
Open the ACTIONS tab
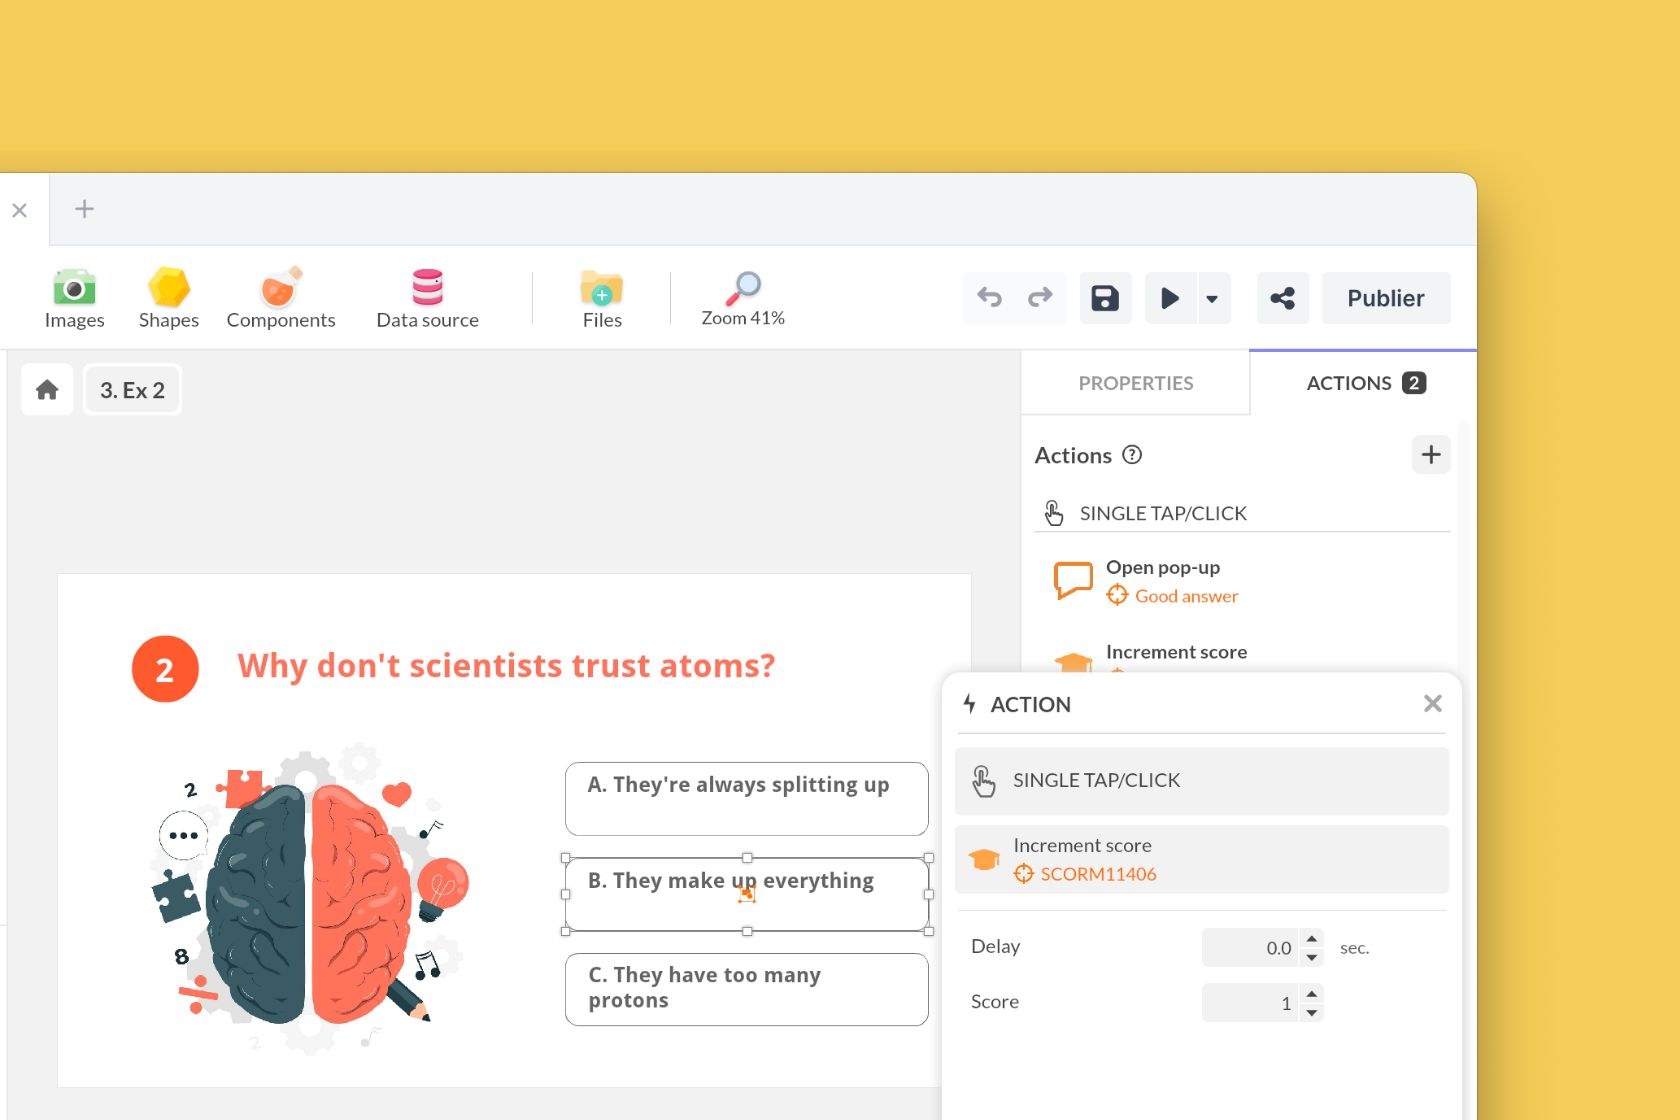1349,382
